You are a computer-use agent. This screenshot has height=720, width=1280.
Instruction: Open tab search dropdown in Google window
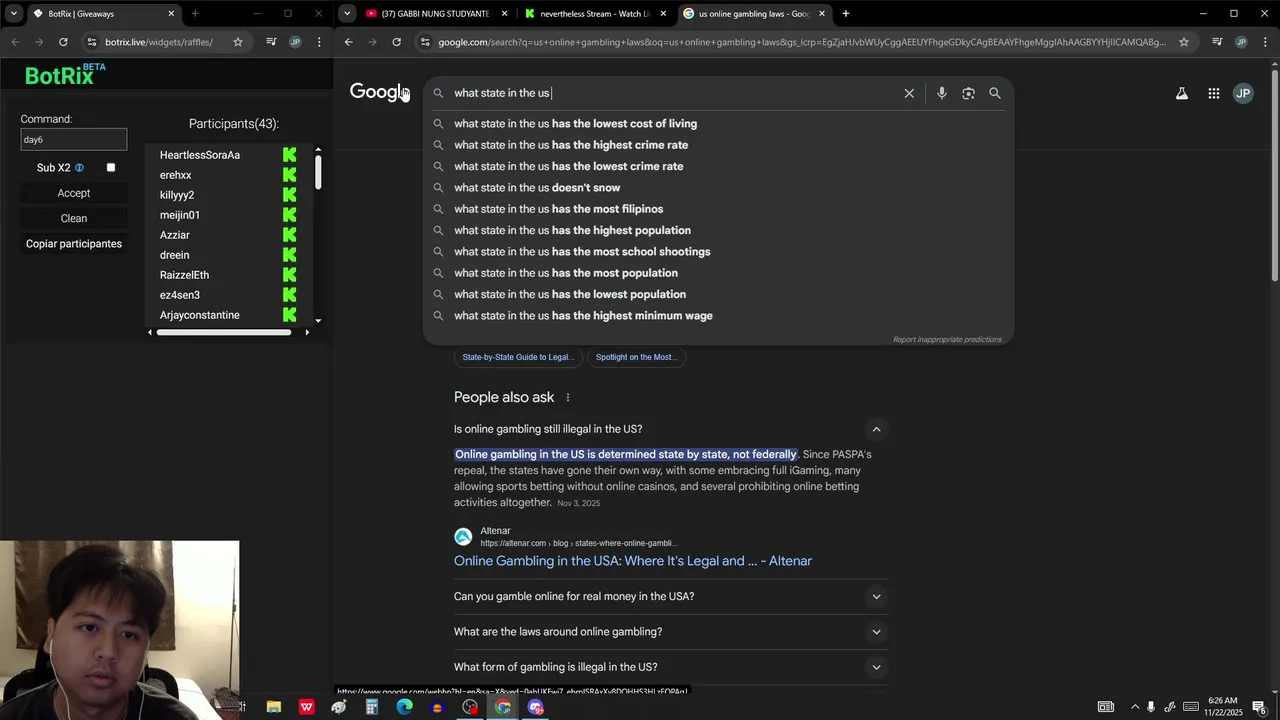[347, 13]
